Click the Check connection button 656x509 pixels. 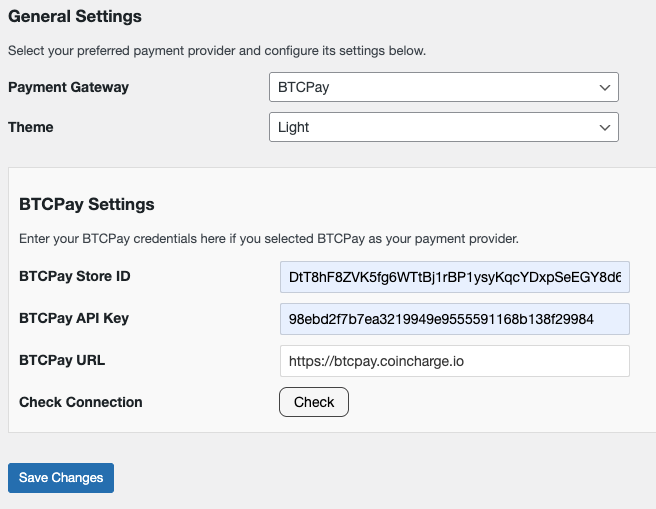(x=314, y=402)
